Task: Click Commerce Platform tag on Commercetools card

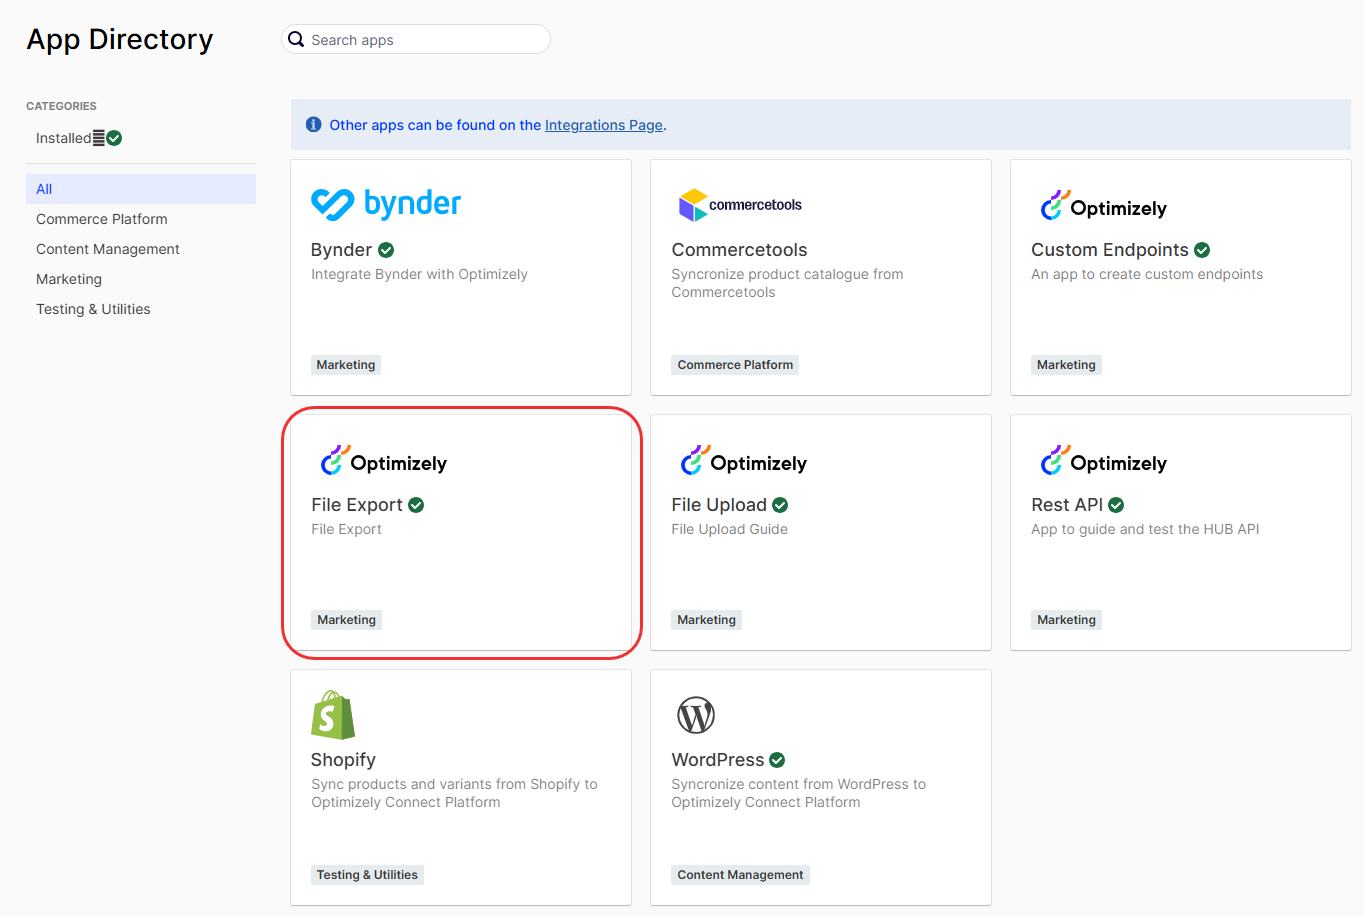Action: (x=735, y=365)
